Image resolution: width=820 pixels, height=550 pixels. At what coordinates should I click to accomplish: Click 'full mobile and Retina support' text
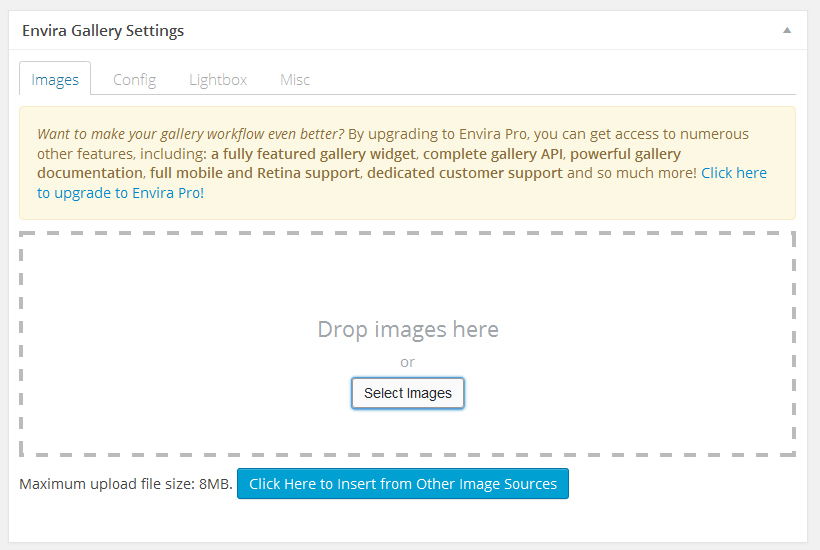click(255, 173)
